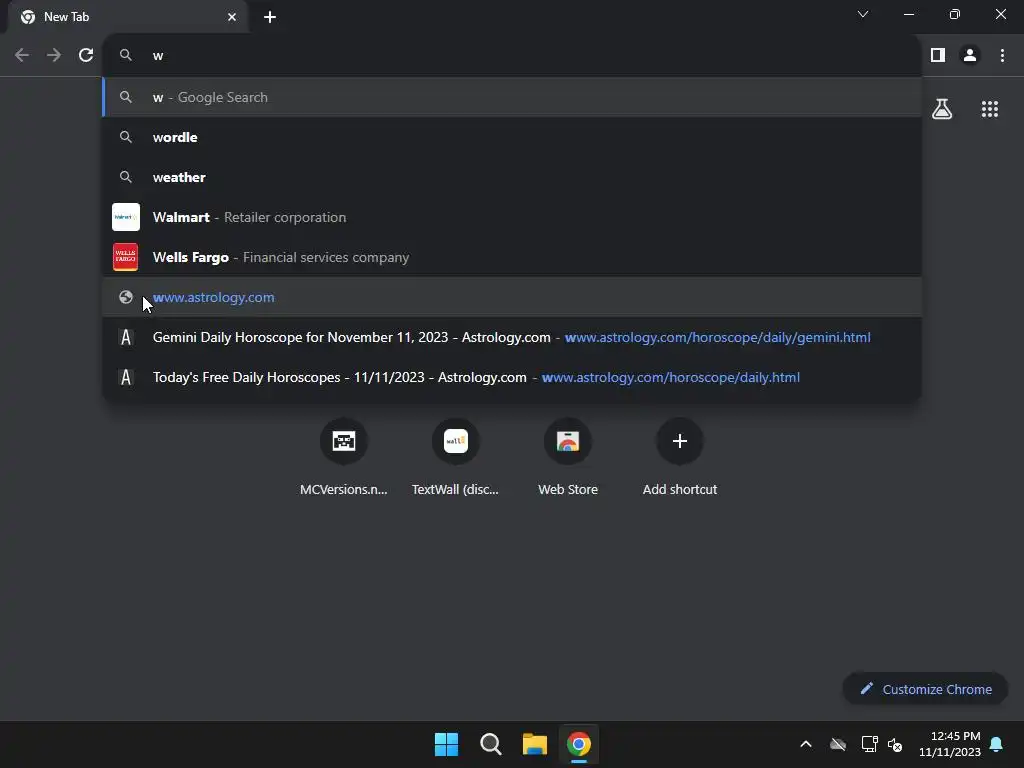Open the MCVersions shortcut tile
Viewport: 1024px width, 768px height.
coord(344,457)
